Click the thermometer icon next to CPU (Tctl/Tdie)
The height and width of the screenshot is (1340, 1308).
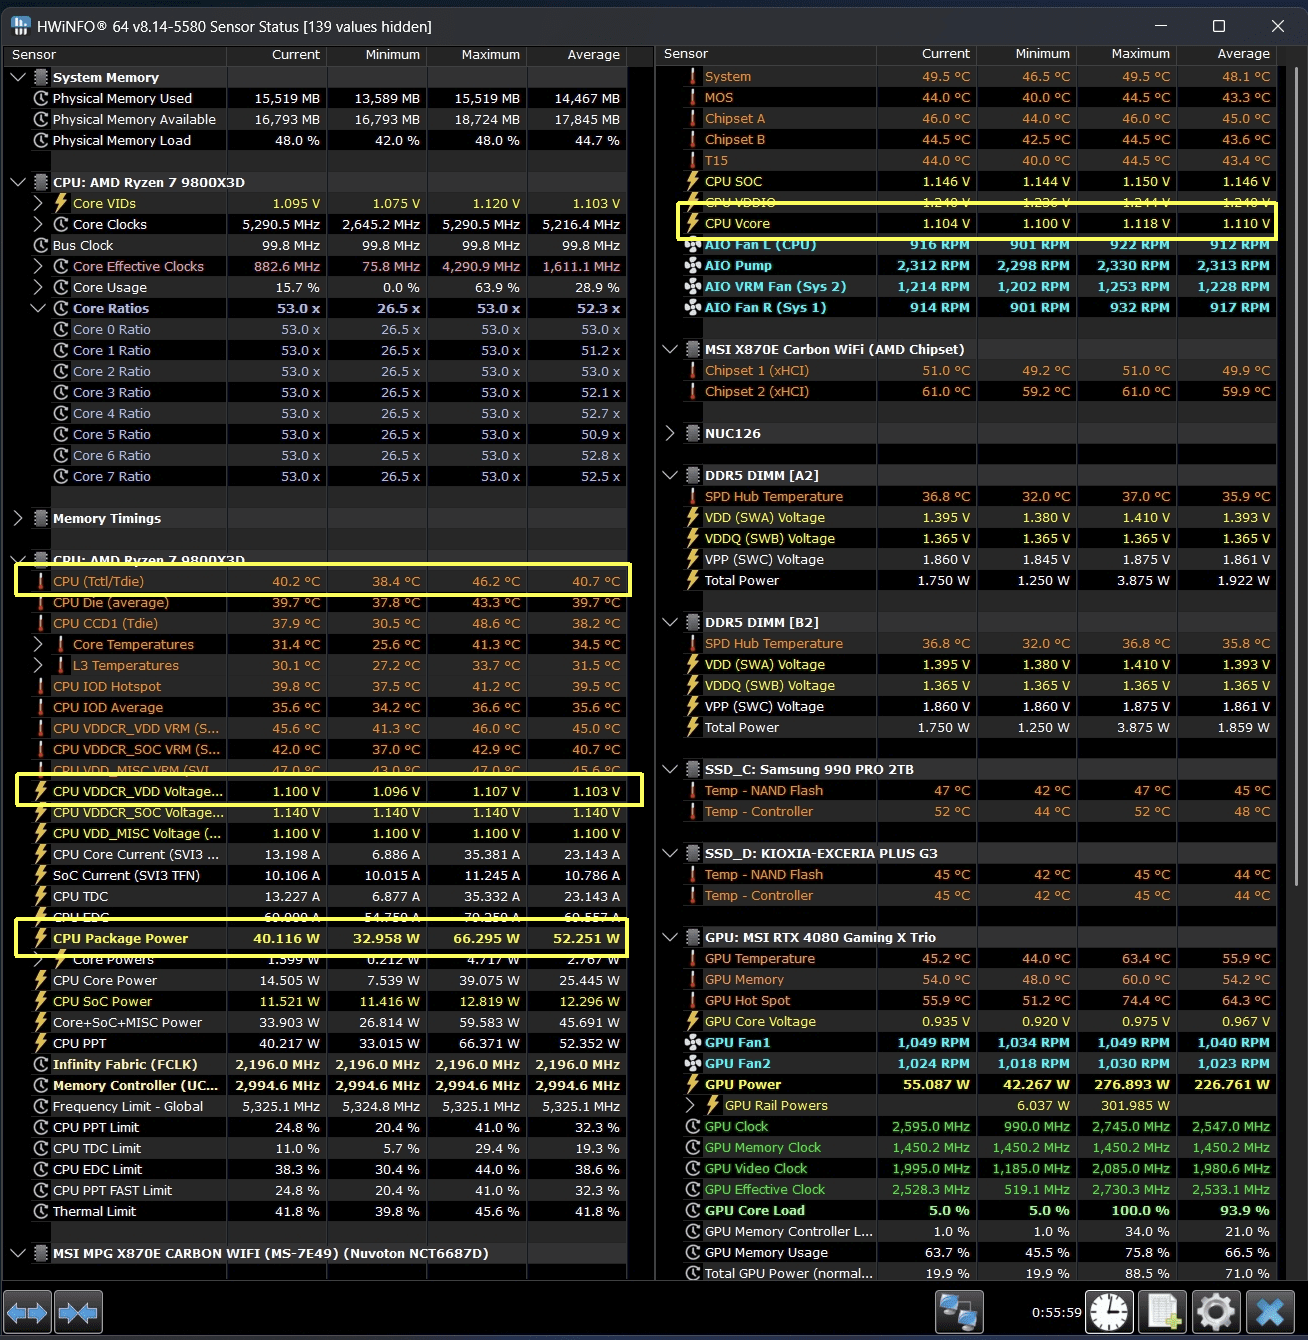pyautogui.click(x=41, y=581)
